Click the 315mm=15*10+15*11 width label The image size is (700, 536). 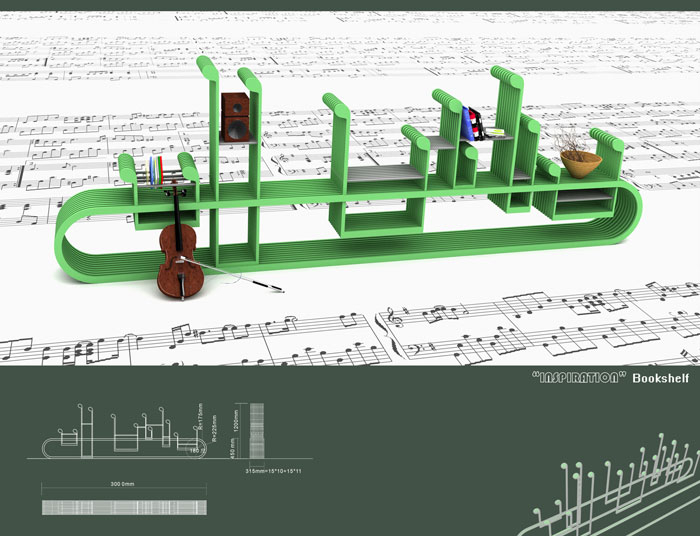pyautogui.click(x=273, y=473)
